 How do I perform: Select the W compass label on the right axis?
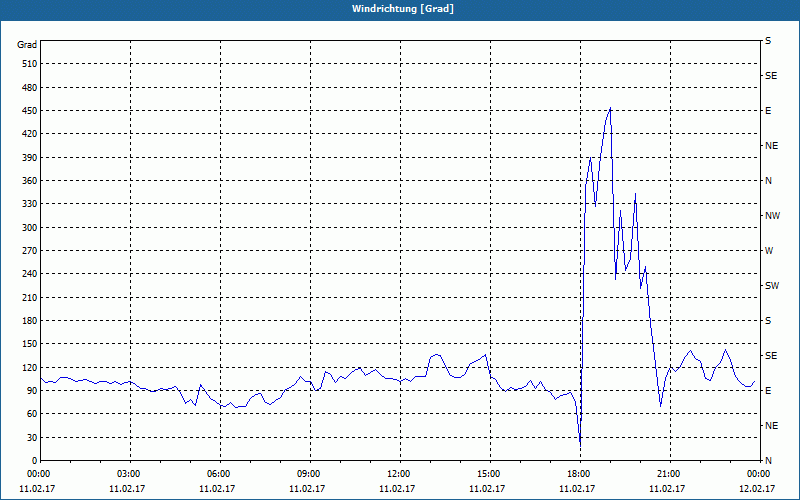769,251
